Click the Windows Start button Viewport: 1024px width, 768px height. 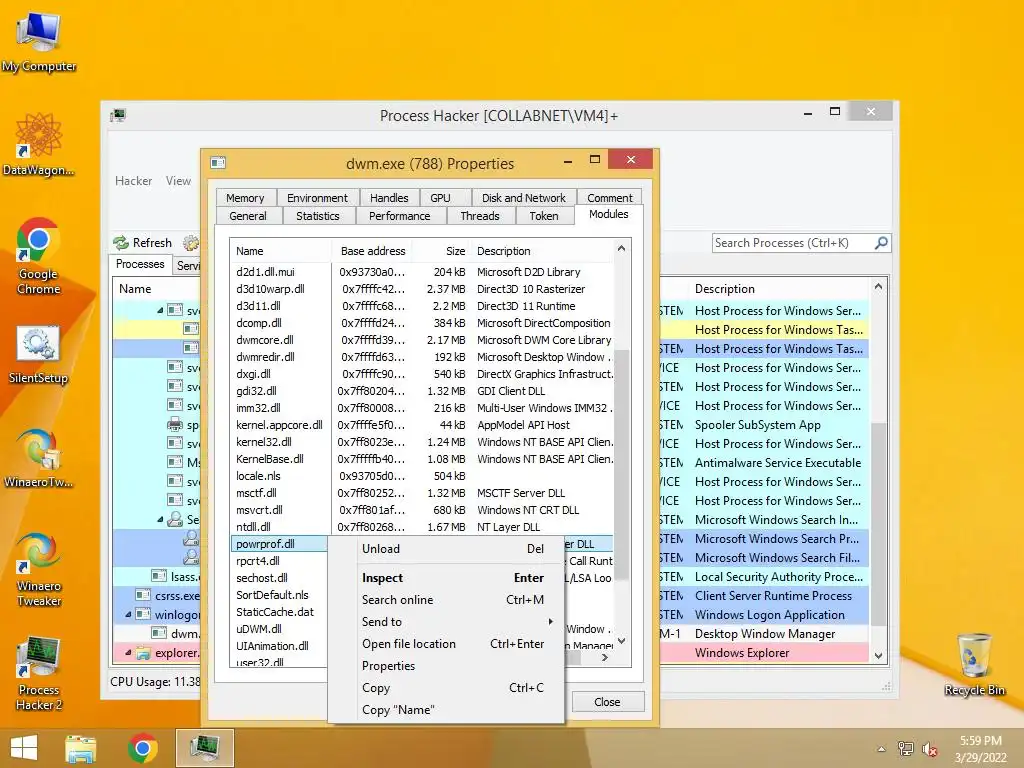(24, 748)
